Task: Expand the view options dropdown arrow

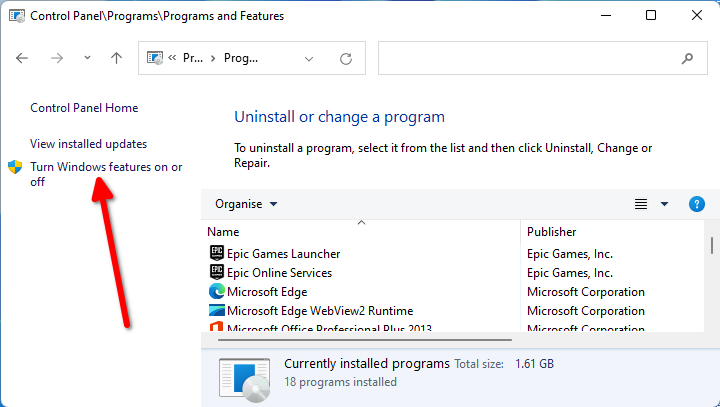Action: coord(664,204)
